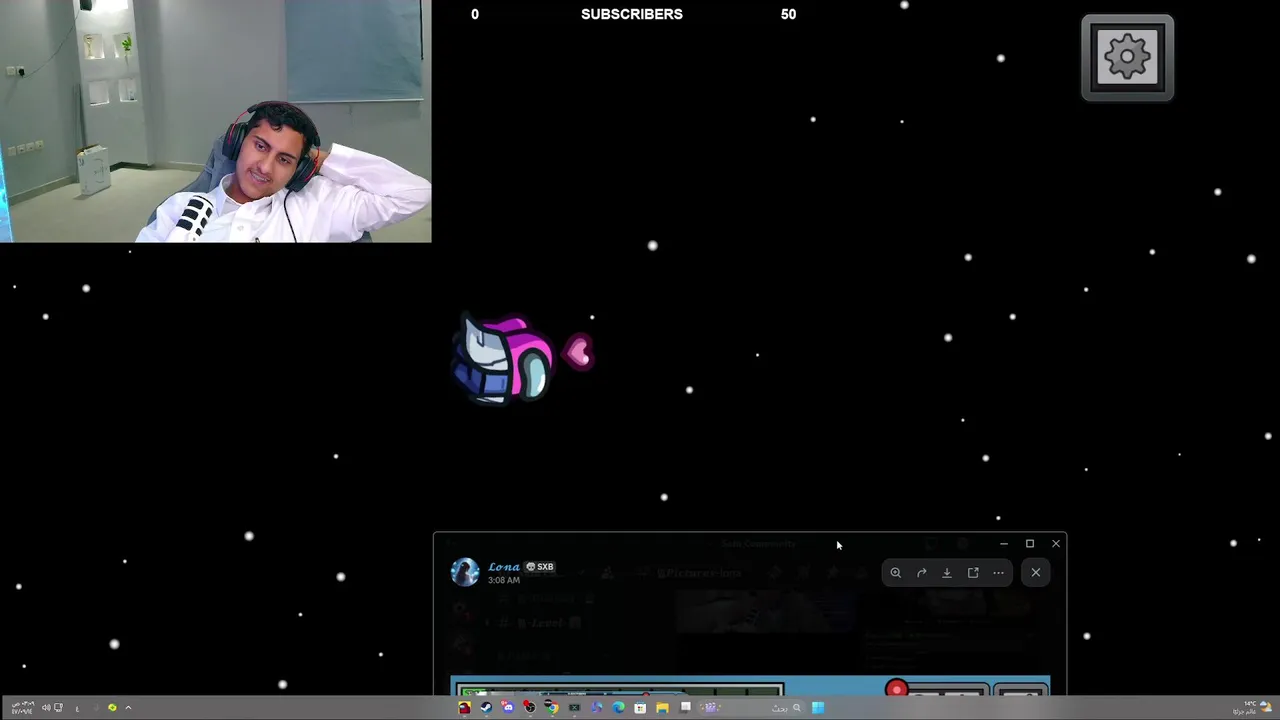Expand the hidden tray icons chevron
The height and width of the screenshot is (720, 1280).
[x=128, y=708]
